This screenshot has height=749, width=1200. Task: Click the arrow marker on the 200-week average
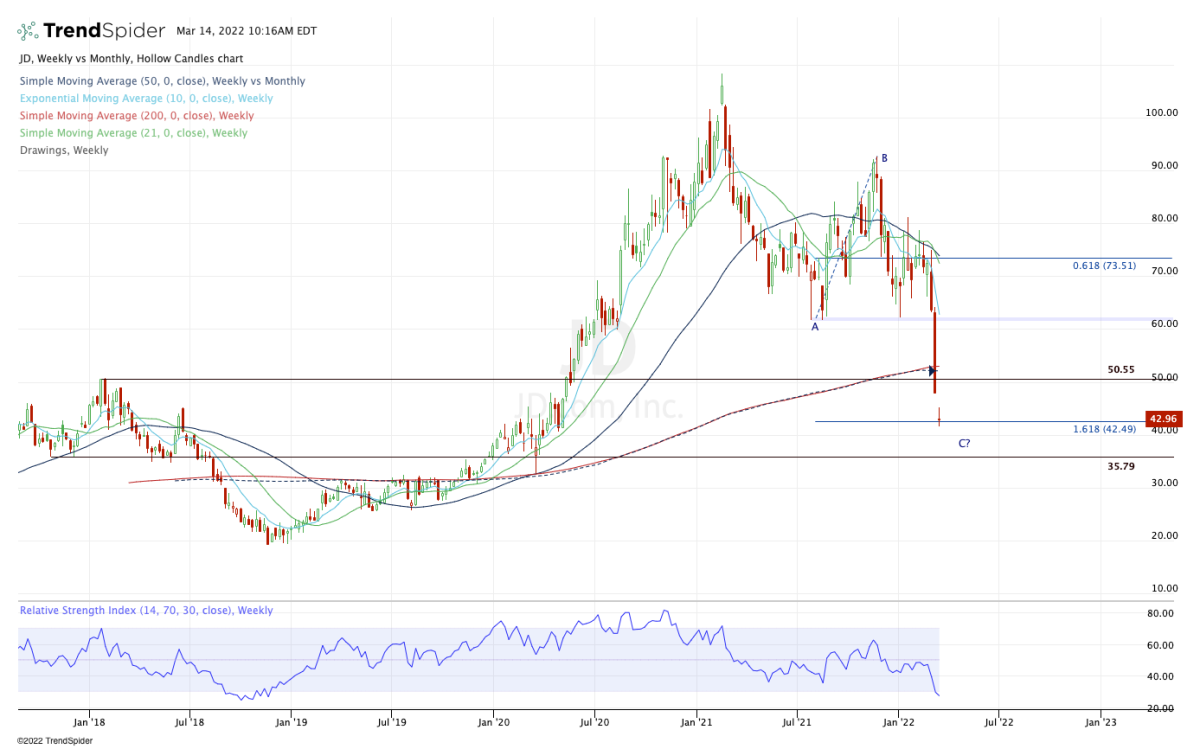(x=932, y=370)
